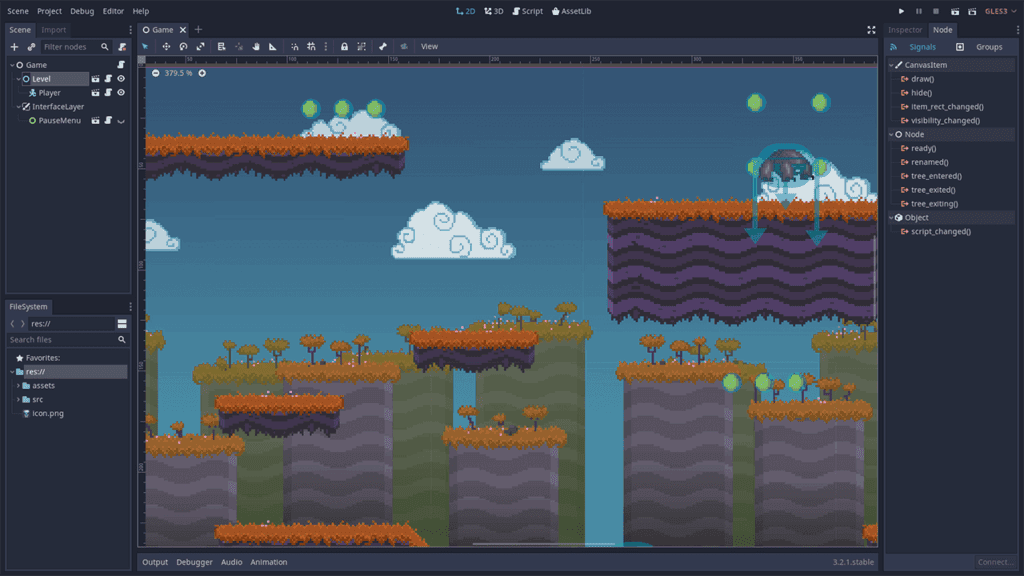The image size is (1024, 576).
Task: Open the Project menu
Action: 50,11
